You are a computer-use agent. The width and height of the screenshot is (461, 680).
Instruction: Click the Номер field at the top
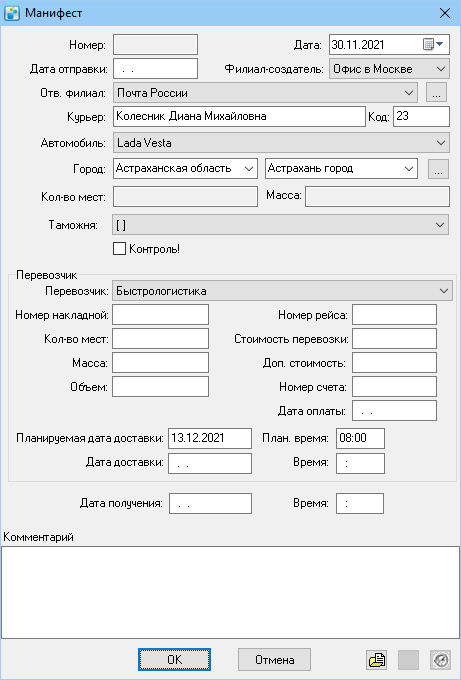[155, 45]
